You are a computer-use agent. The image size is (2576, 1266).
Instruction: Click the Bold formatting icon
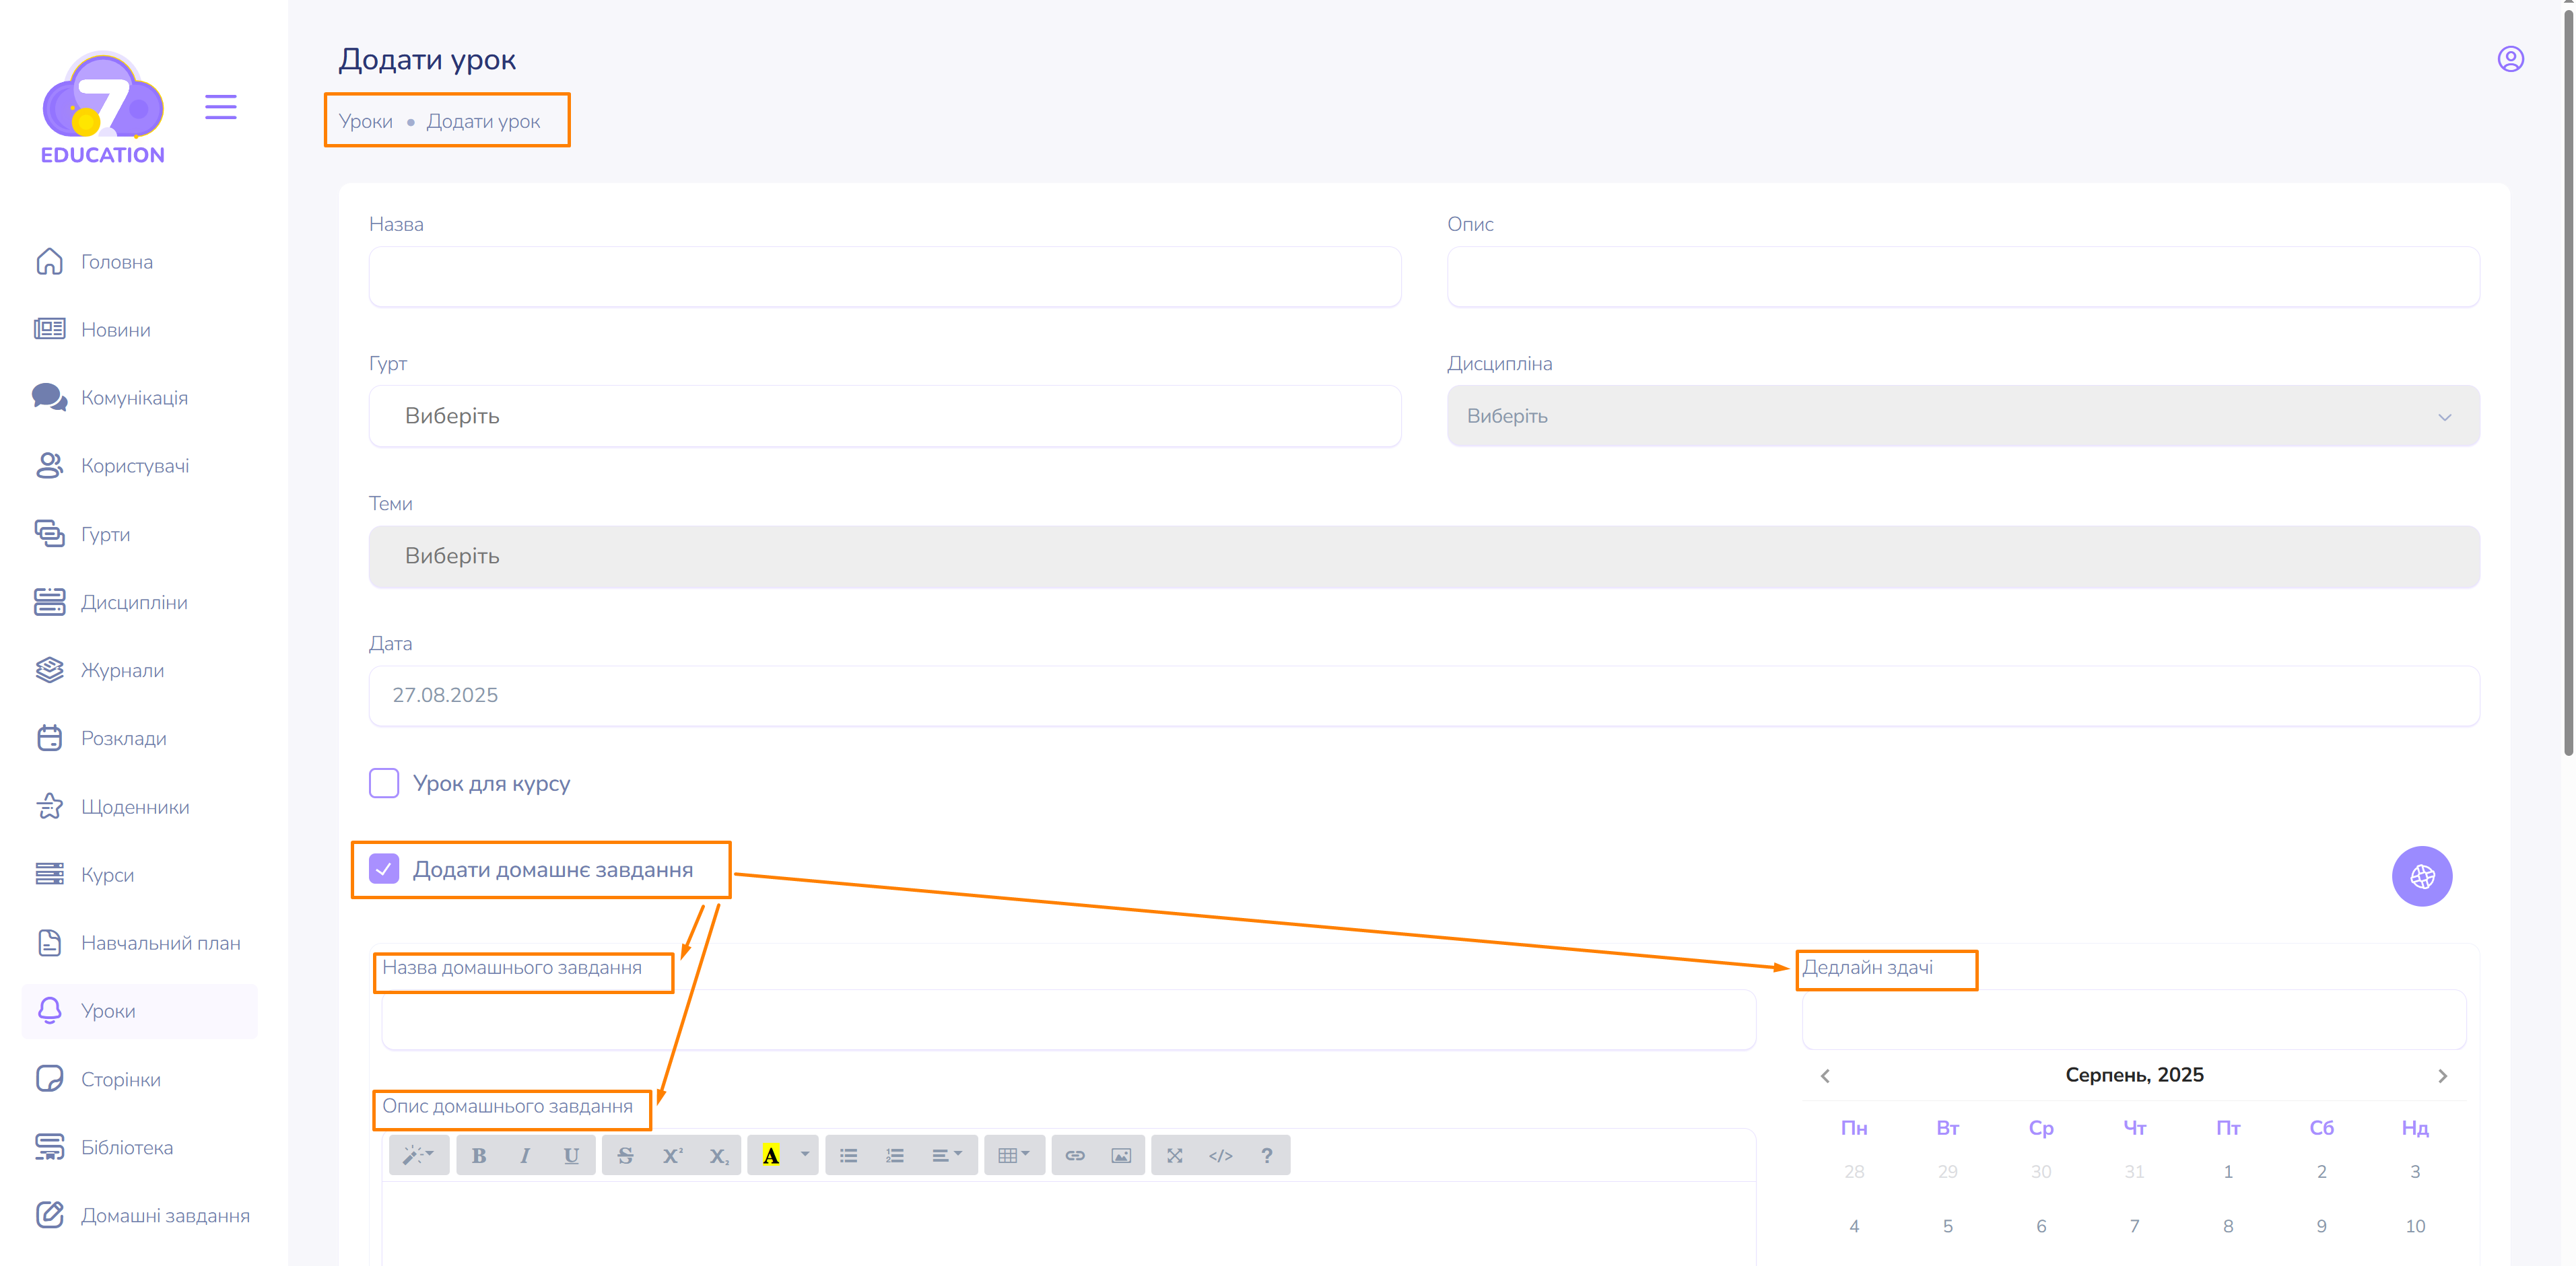pos(479,1155)
